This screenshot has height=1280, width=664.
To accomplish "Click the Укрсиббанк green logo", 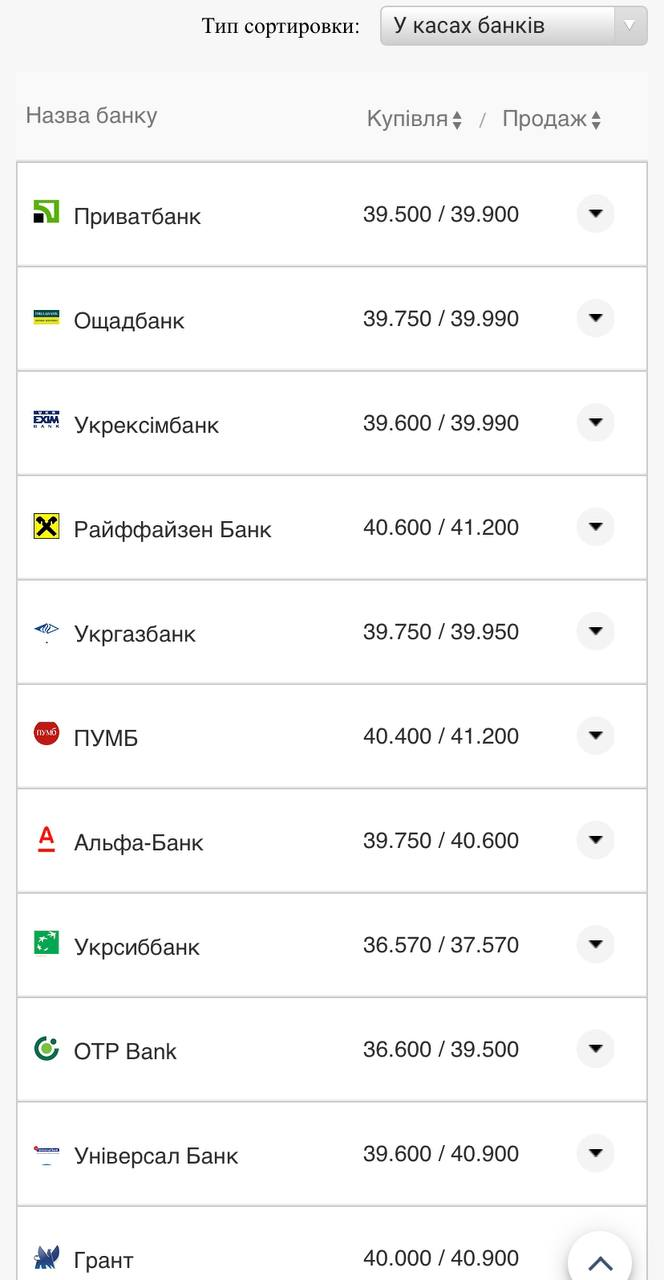I will (x=46, y=943).
